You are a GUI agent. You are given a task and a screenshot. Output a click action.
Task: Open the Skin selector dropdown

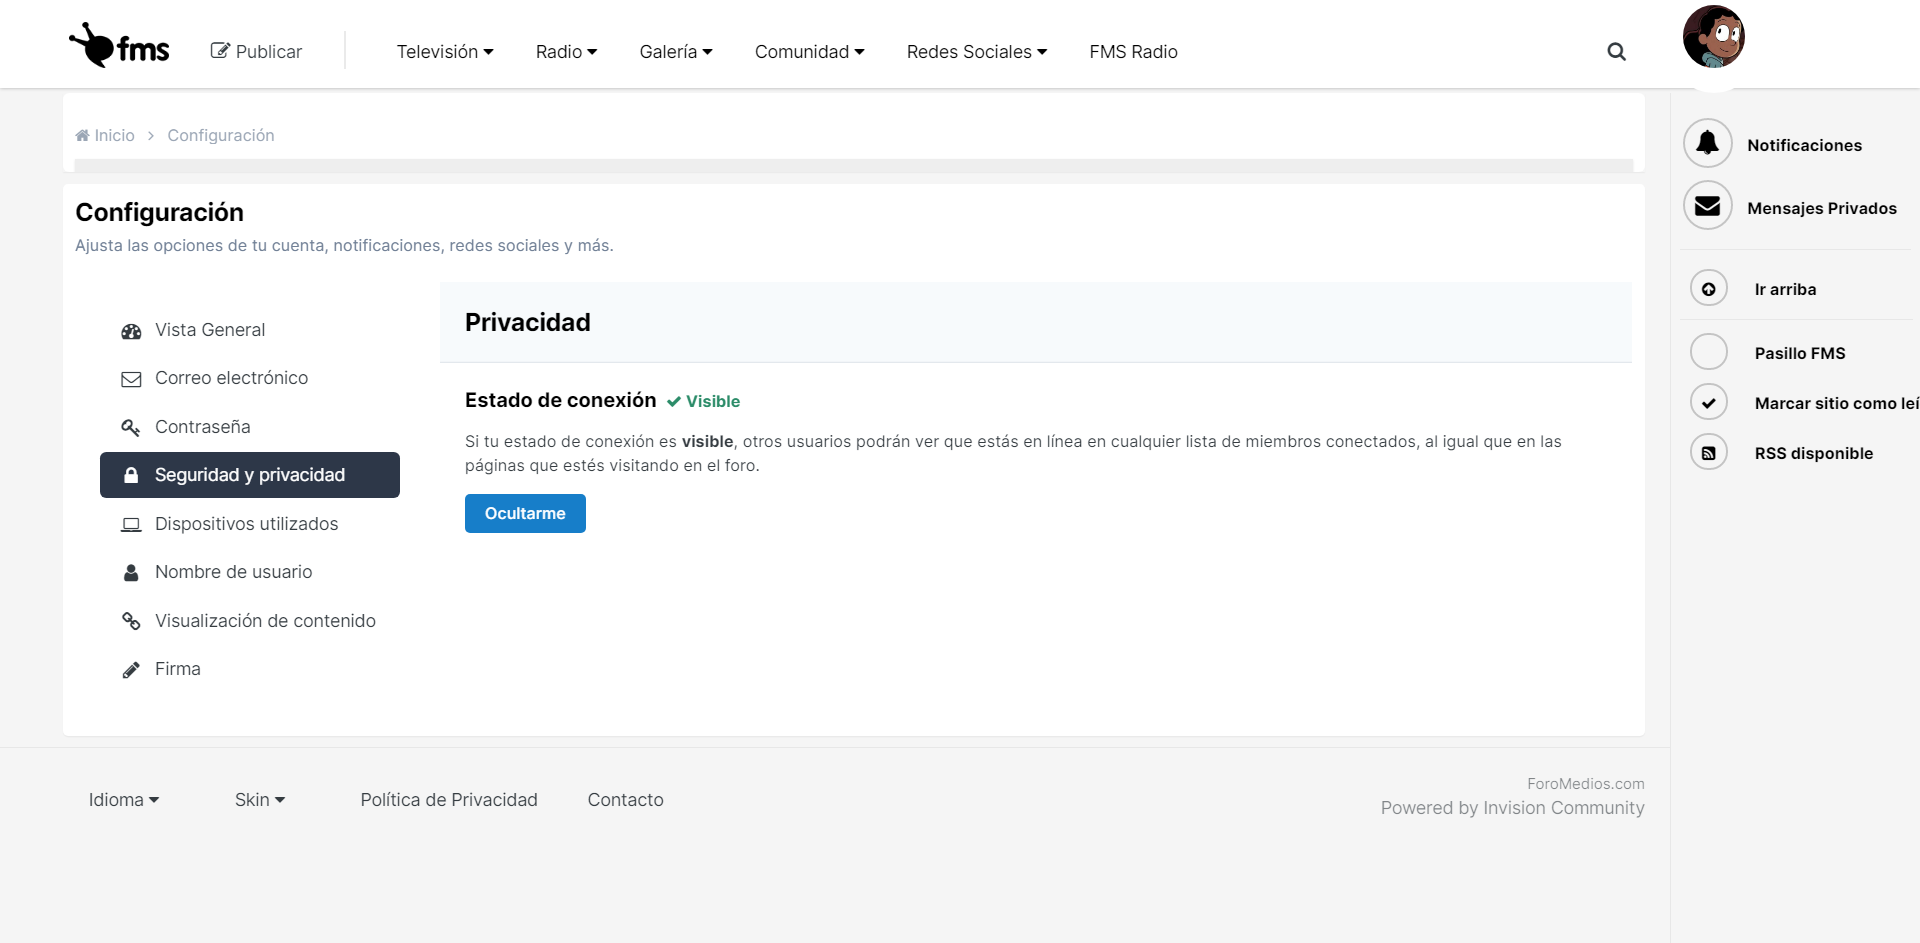pos(260,800)
